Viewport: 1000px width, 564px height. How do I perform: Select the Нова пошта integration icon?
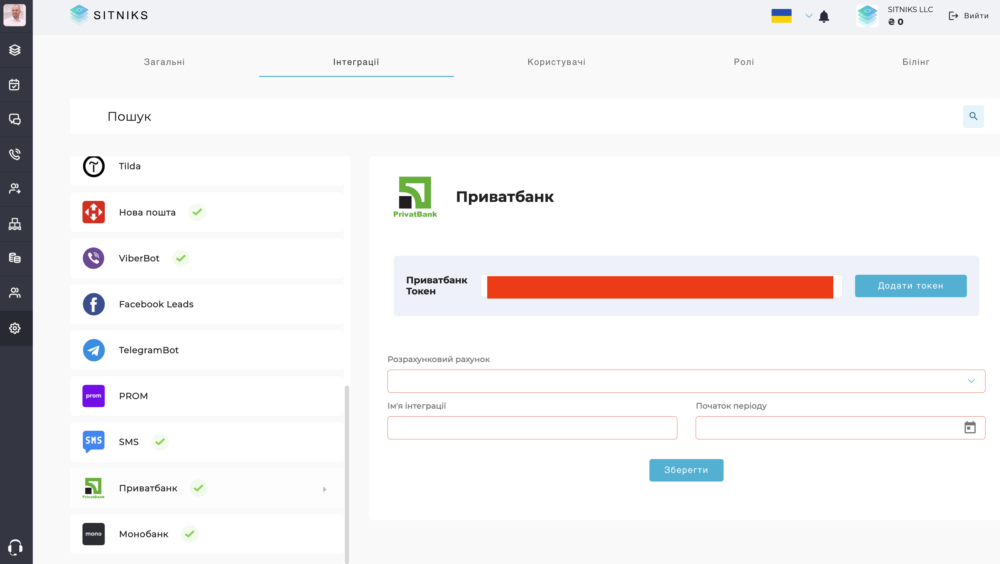(94, 212)
